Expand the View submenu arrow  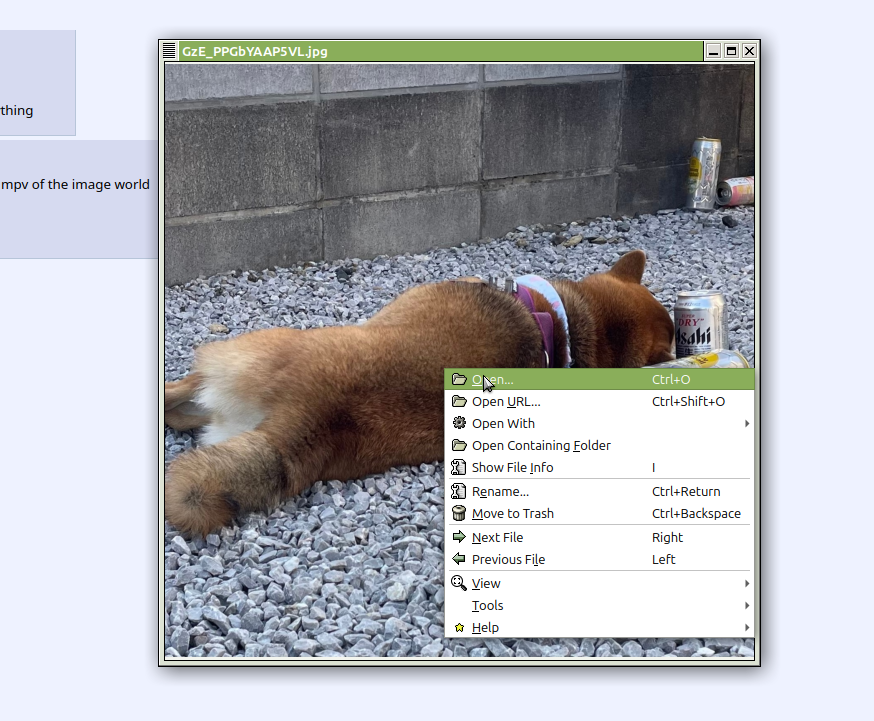pyautogui.click(x=747, y=583)
